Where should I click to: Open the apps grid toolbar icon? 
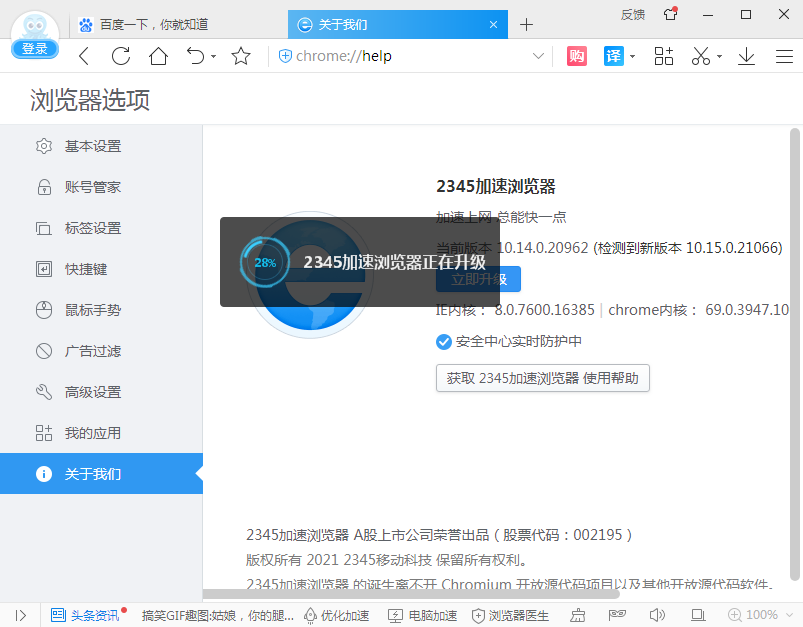click(664, 56)
